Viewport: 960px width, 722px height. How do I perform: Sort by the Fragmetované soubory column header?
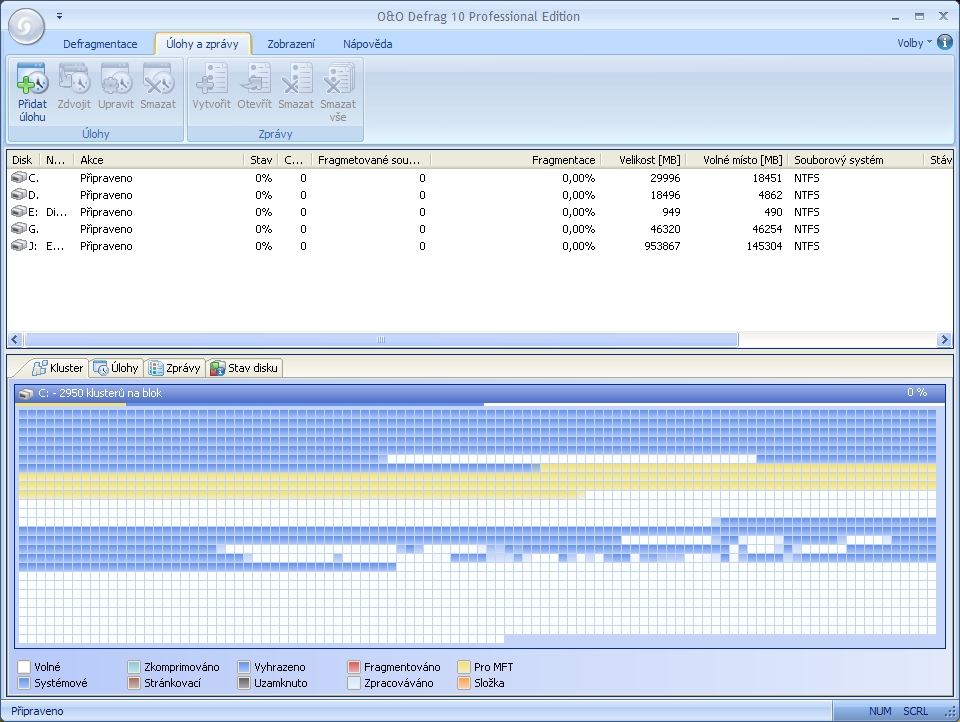[372, 160]
